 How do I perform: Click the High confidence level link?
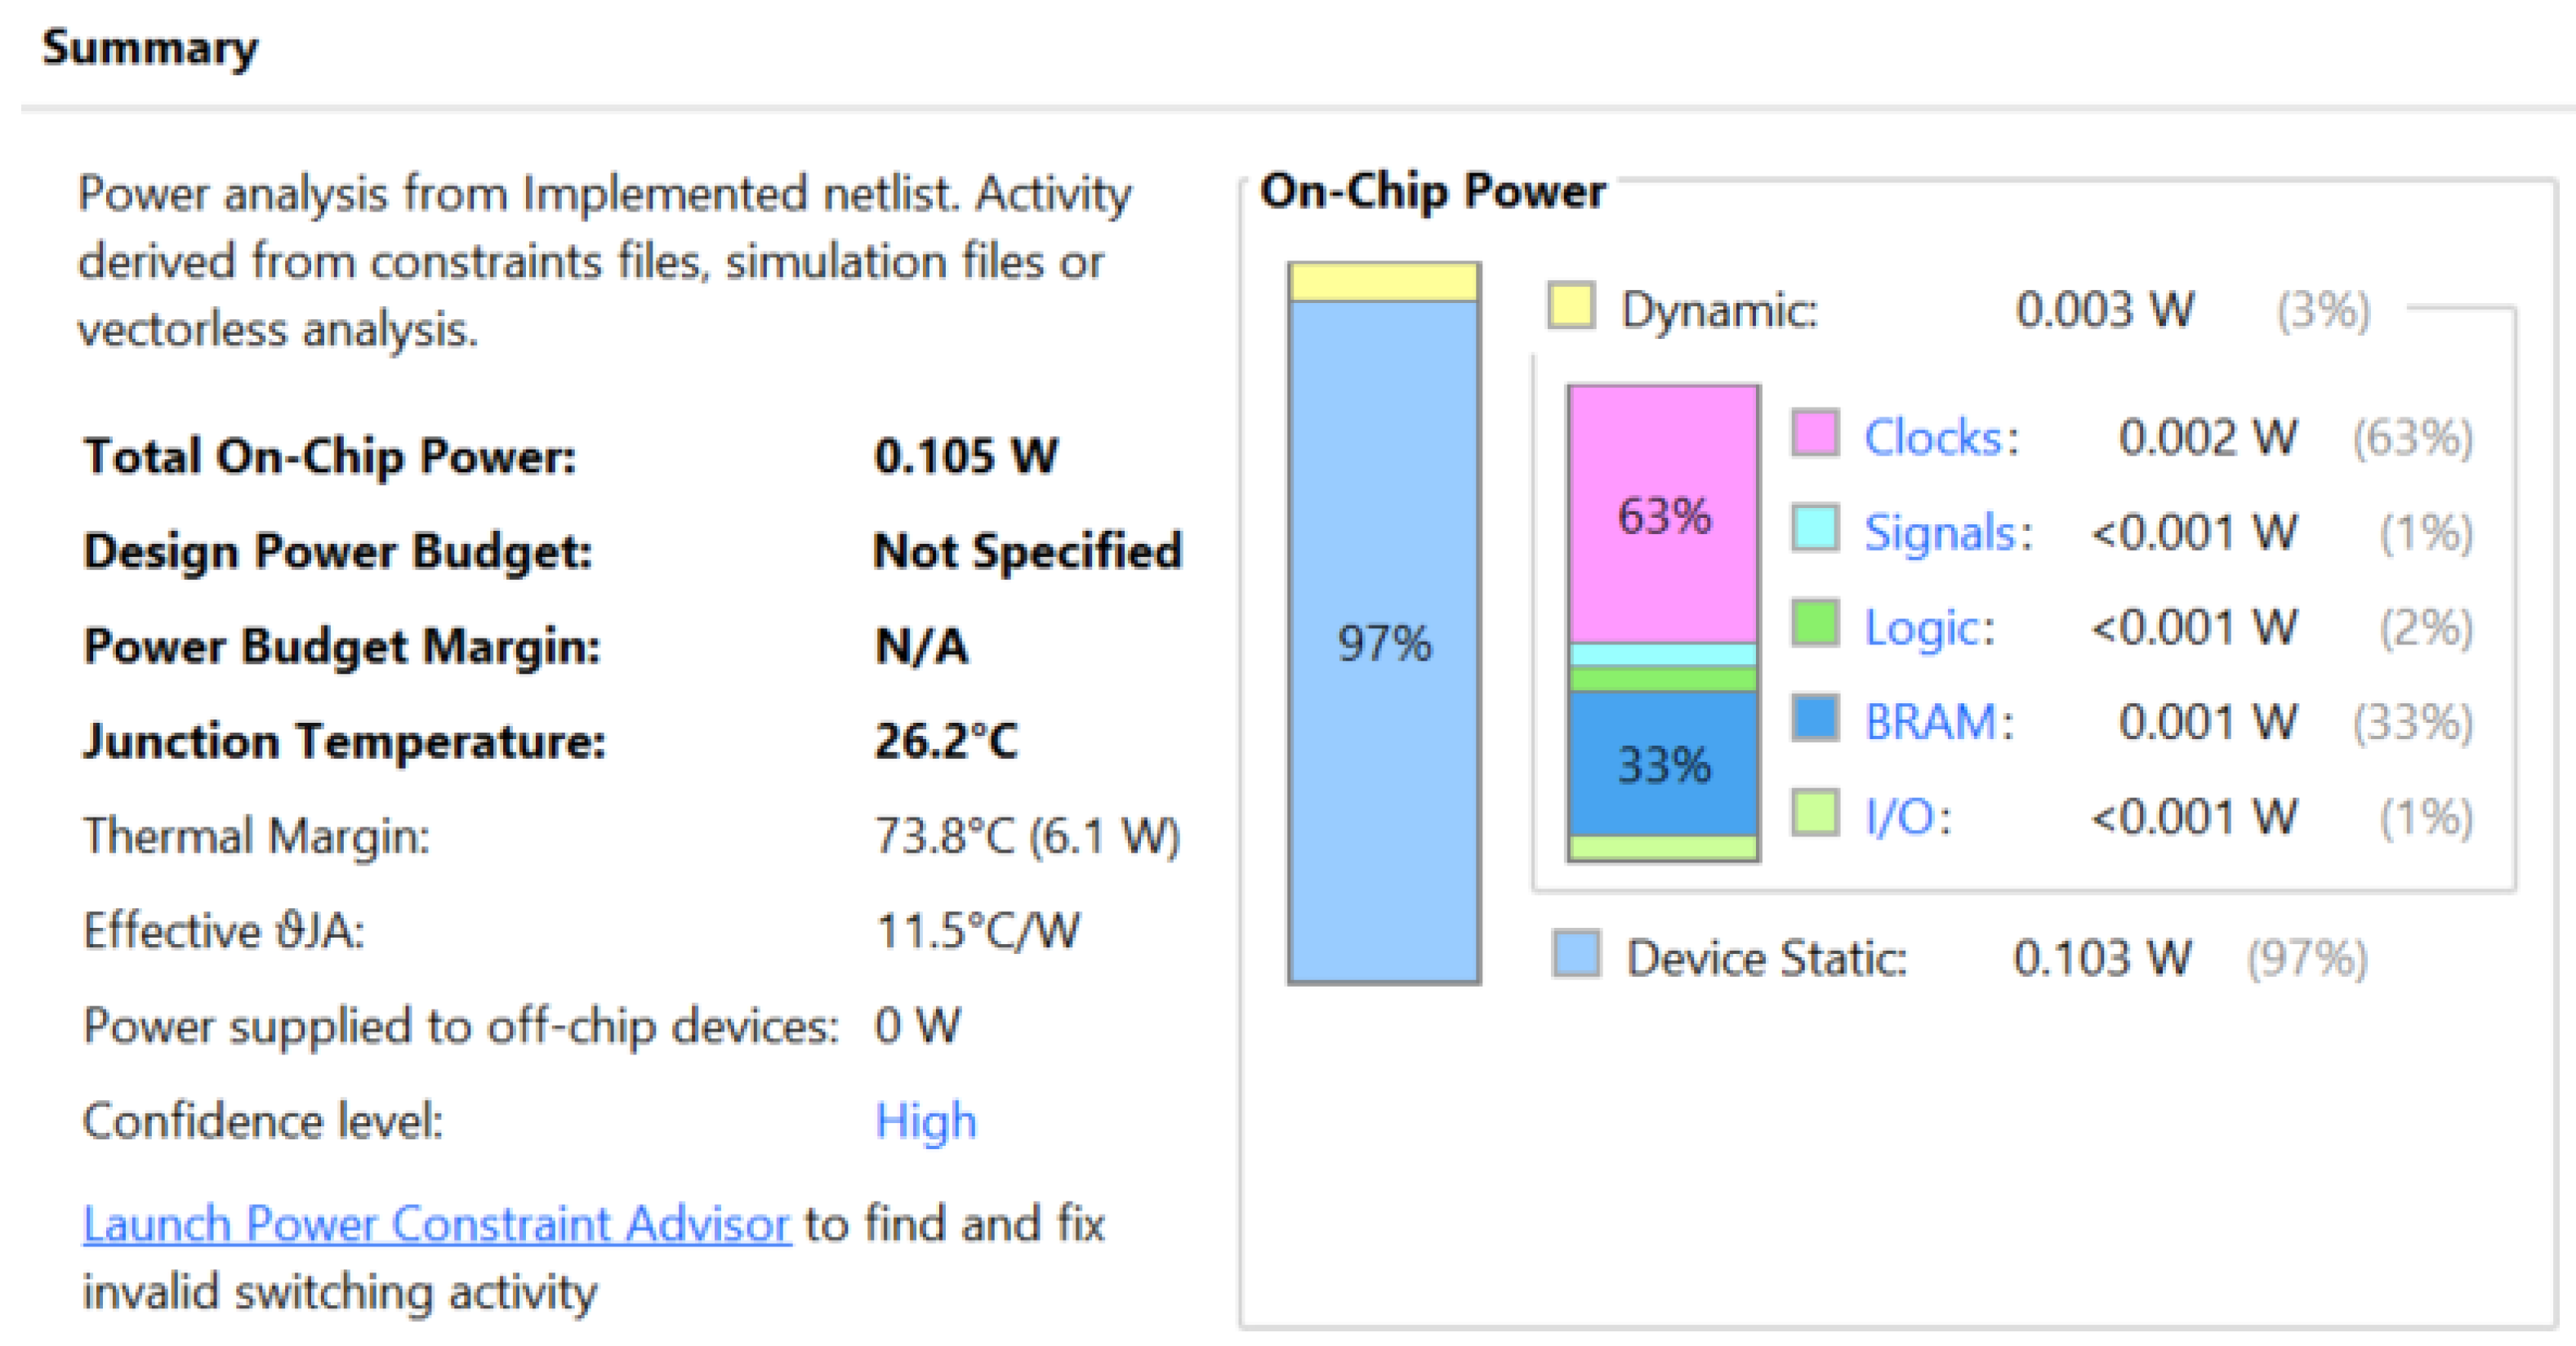pyautogui.click(x=925, y=1121)
